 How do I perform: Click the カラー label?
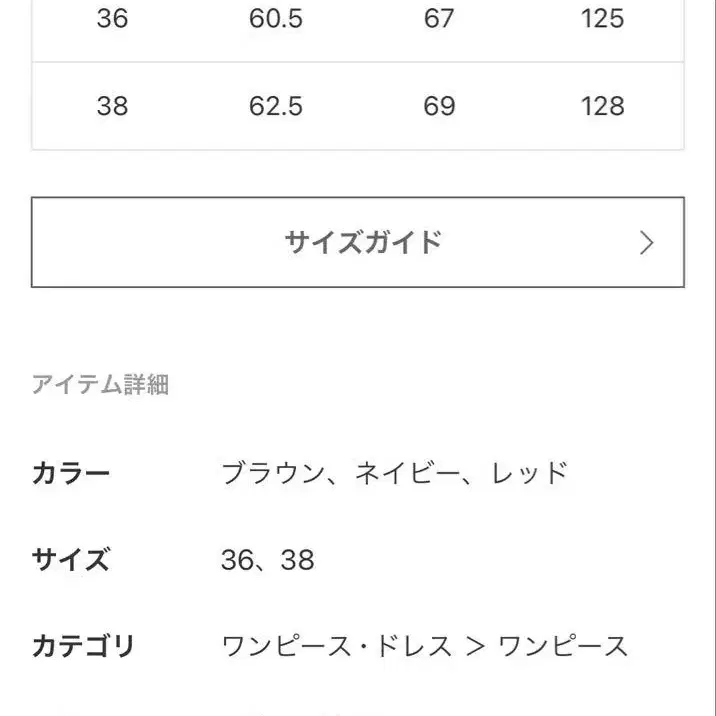pos(71,473)
